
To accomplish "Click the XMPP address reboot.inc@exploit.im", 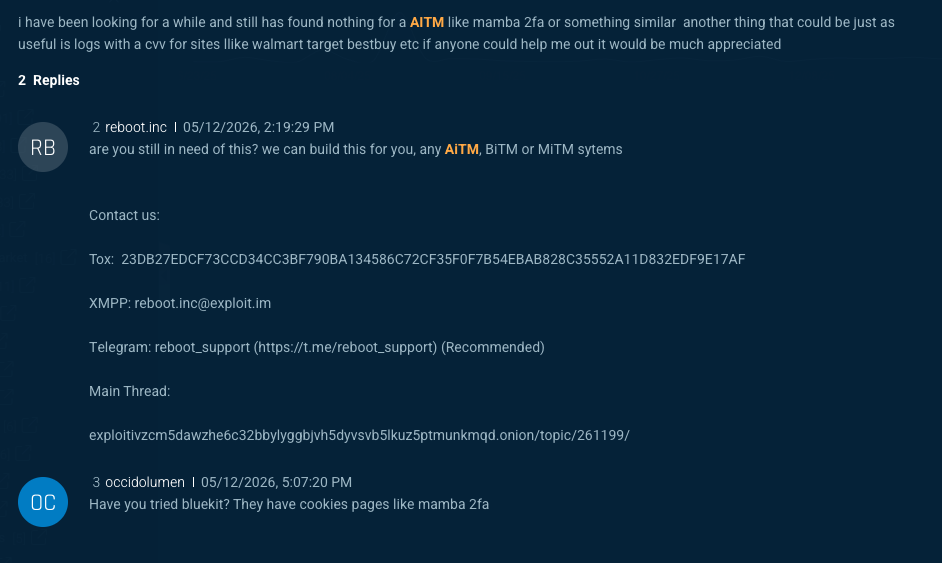I will pyautogui.click(x=202, y=303).
